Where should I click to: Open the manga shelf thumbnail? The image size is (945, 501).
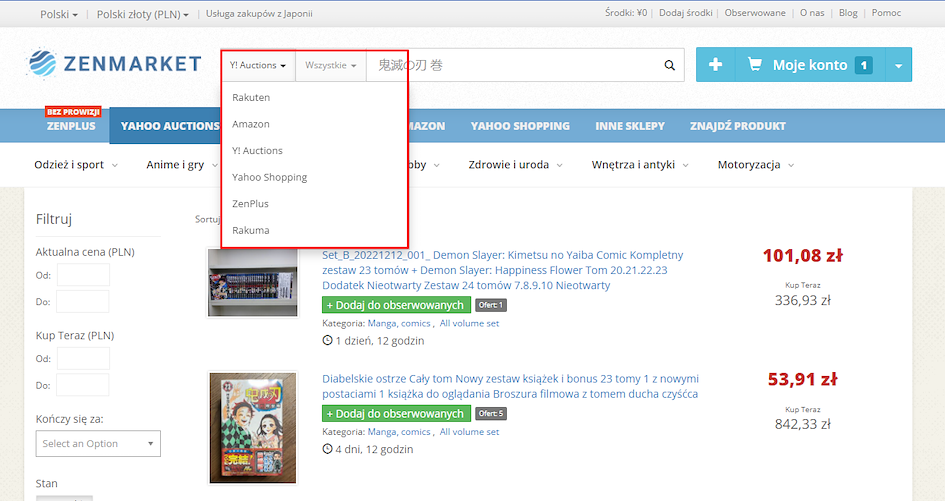(253, 282)
